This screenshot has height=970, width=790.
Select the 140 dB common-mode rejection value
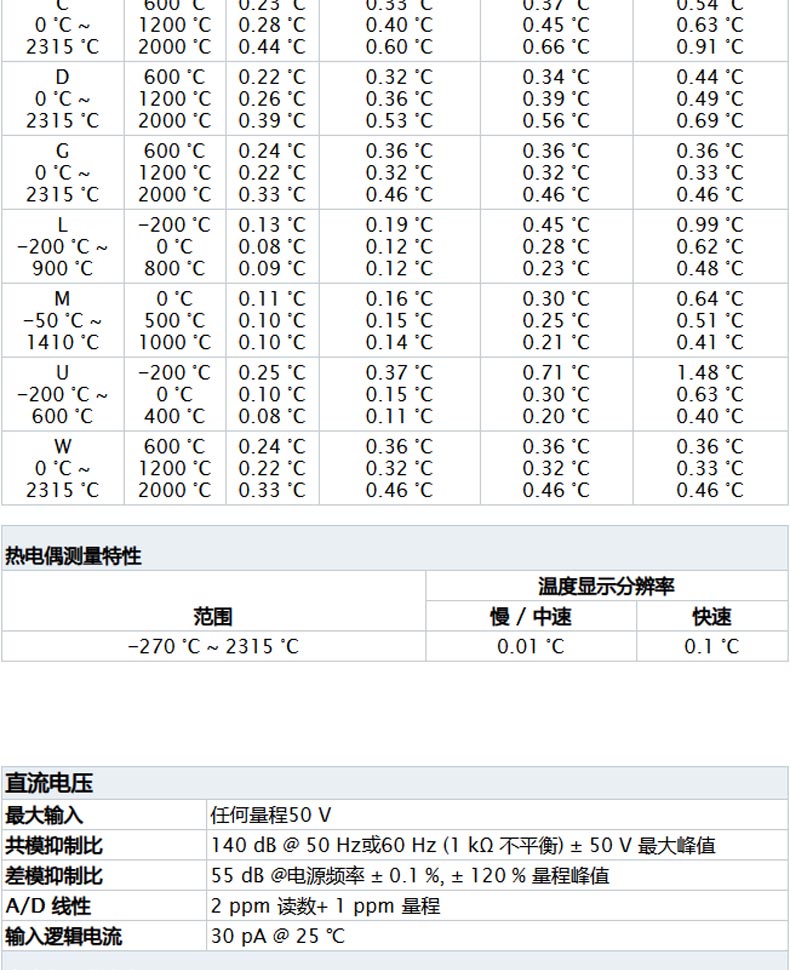tap(463, 846)
